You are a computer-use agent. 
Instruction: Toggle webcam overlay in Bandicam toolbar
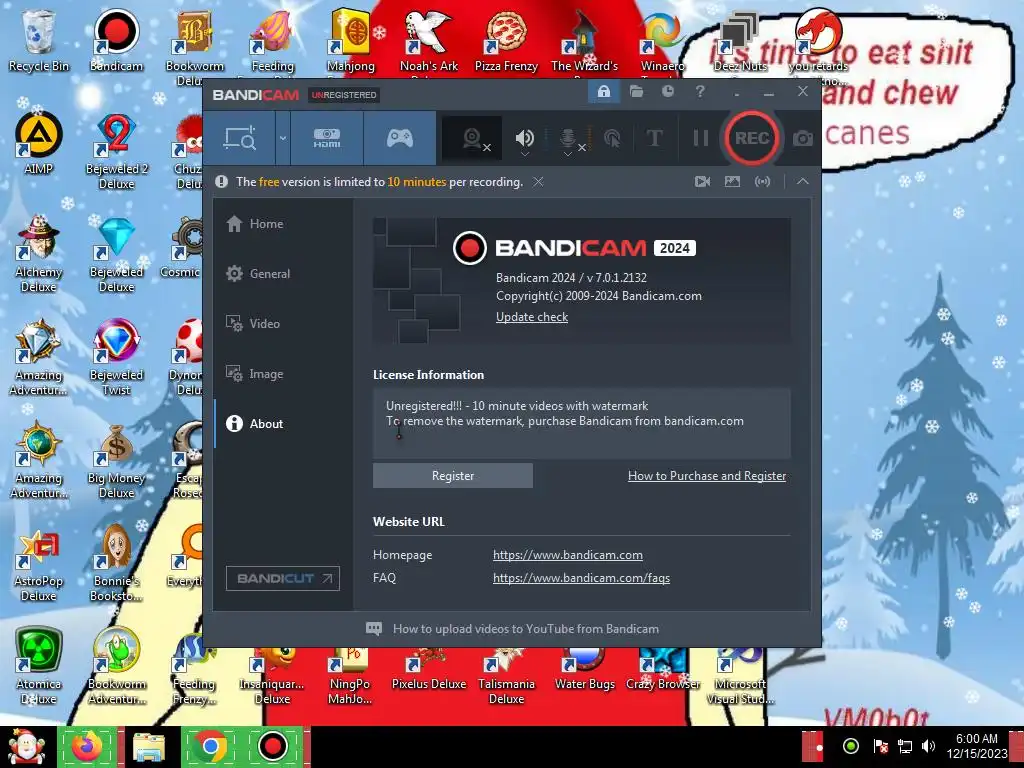tap(473, 138)
